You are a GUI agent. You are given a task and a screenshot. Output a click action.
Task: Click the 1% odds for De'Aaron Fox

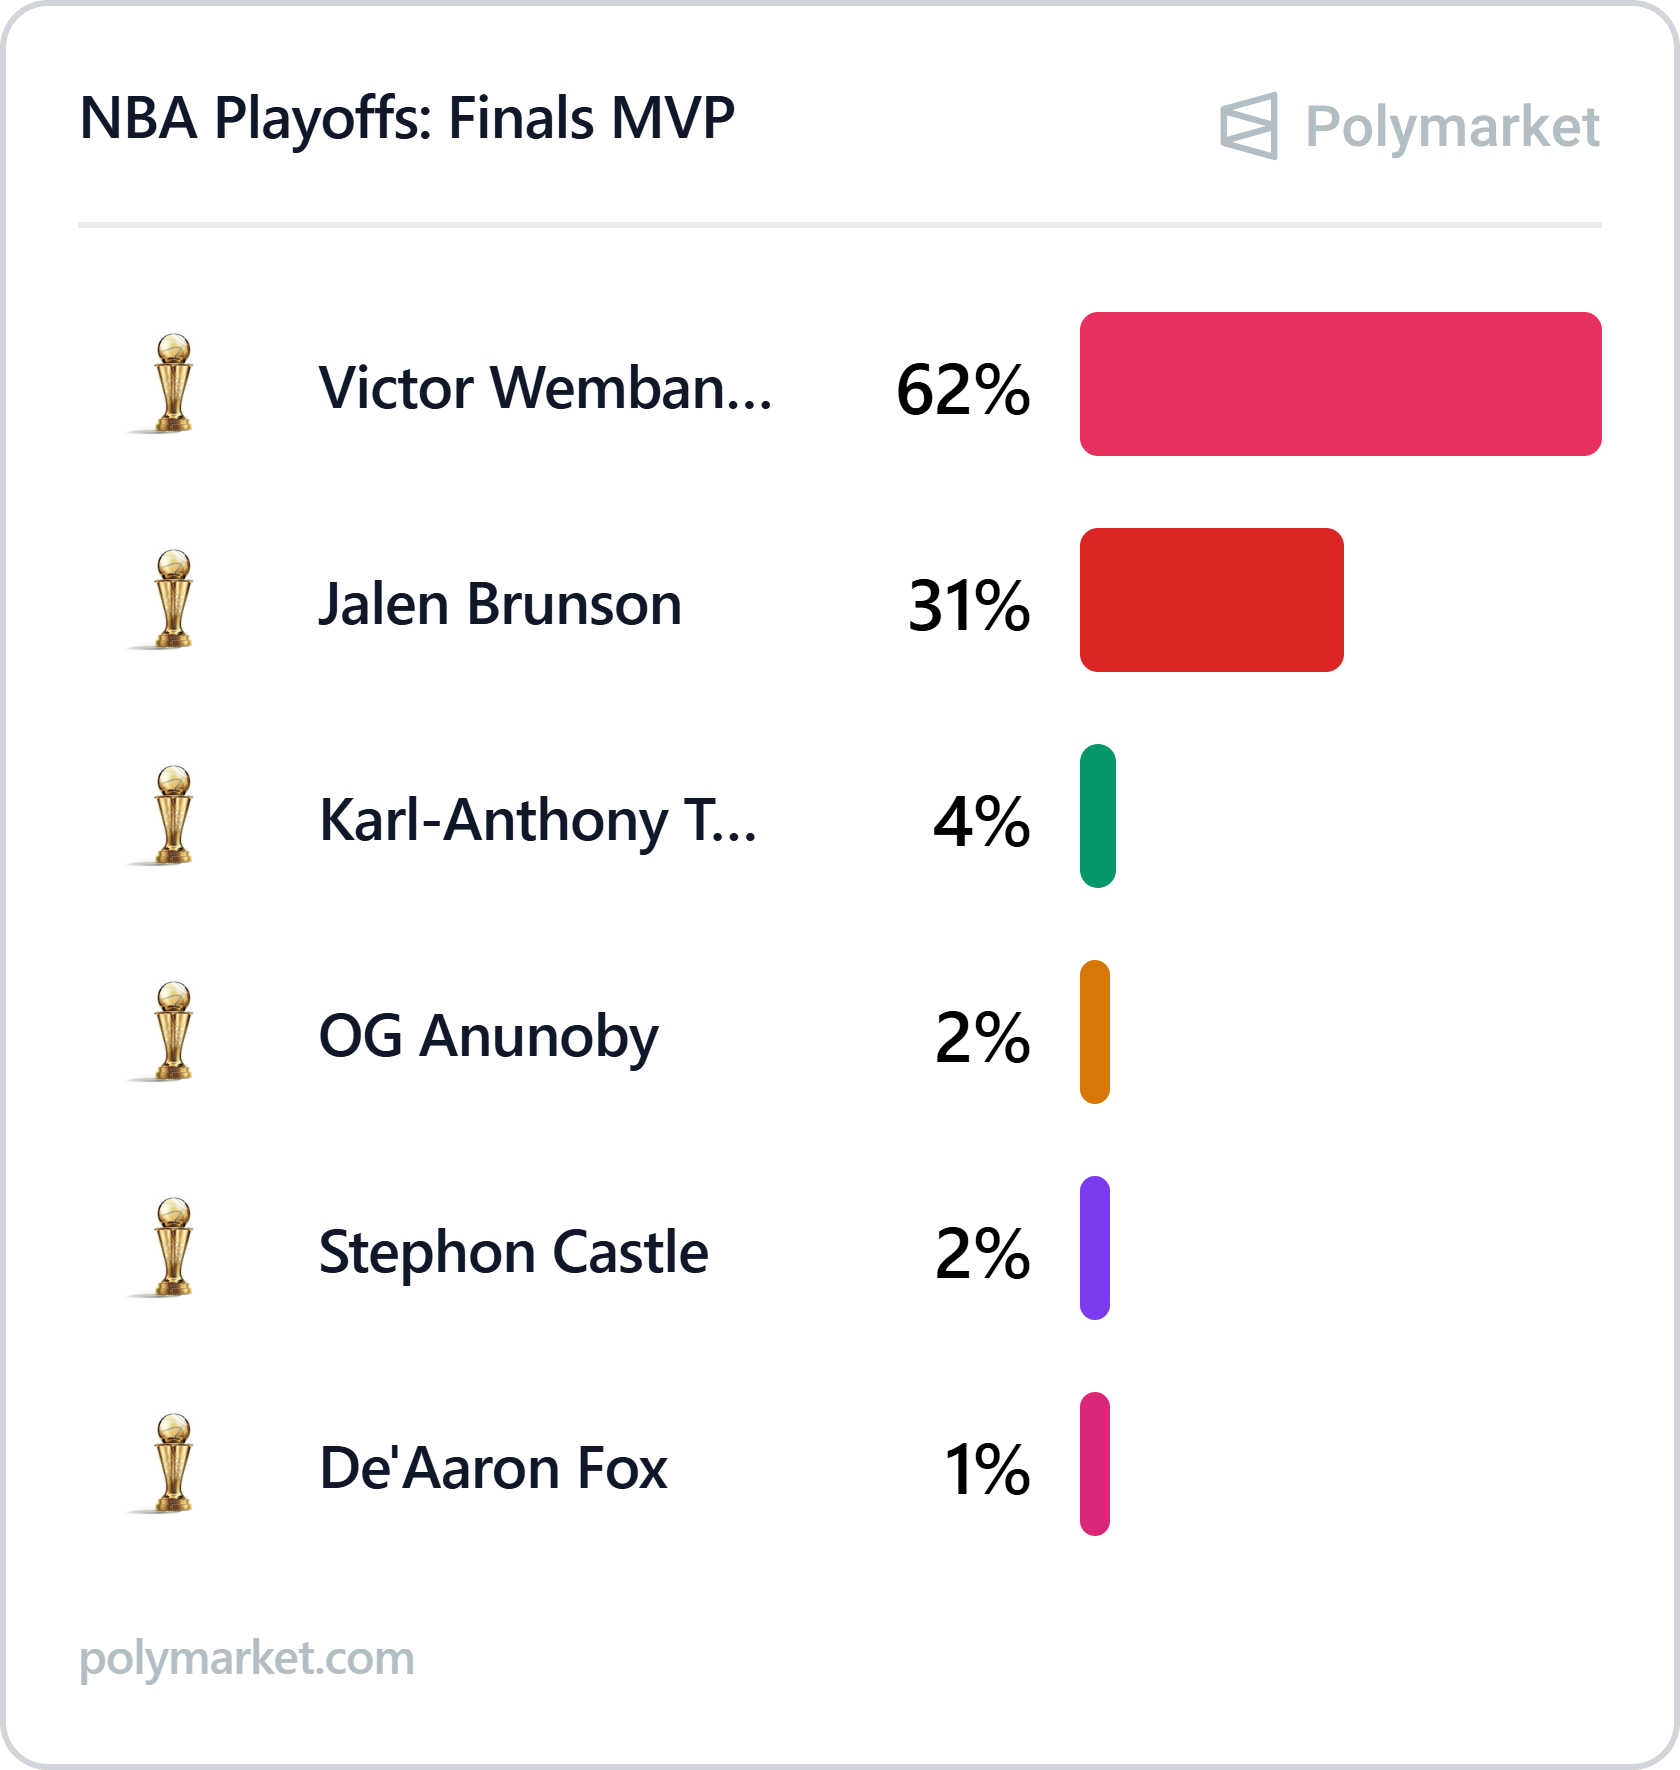point(987,1469)
